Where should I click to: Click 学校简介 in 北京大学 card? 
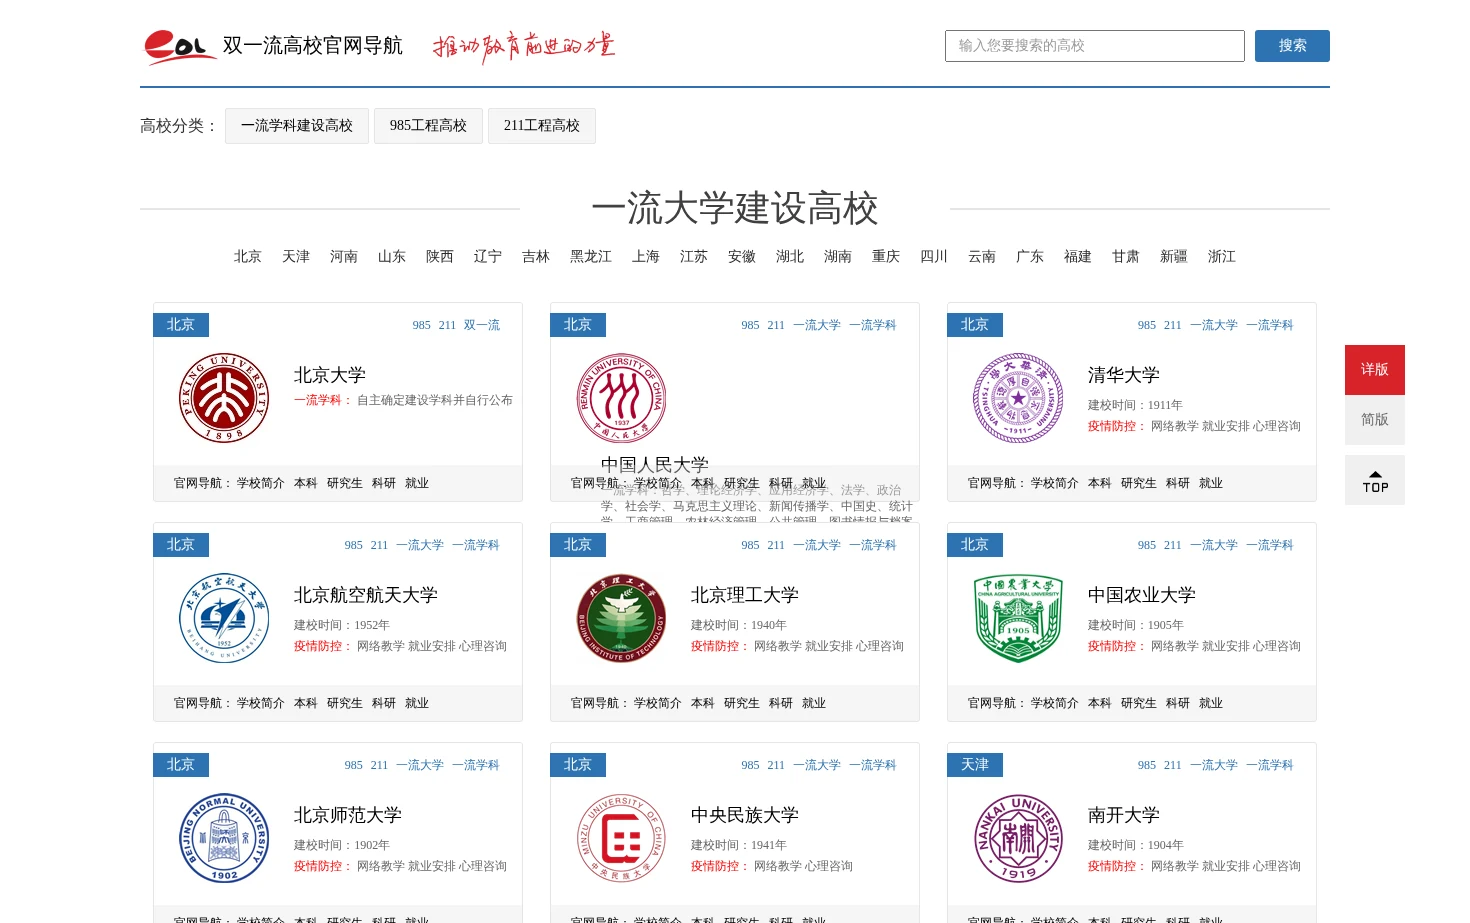coord(261,483)
